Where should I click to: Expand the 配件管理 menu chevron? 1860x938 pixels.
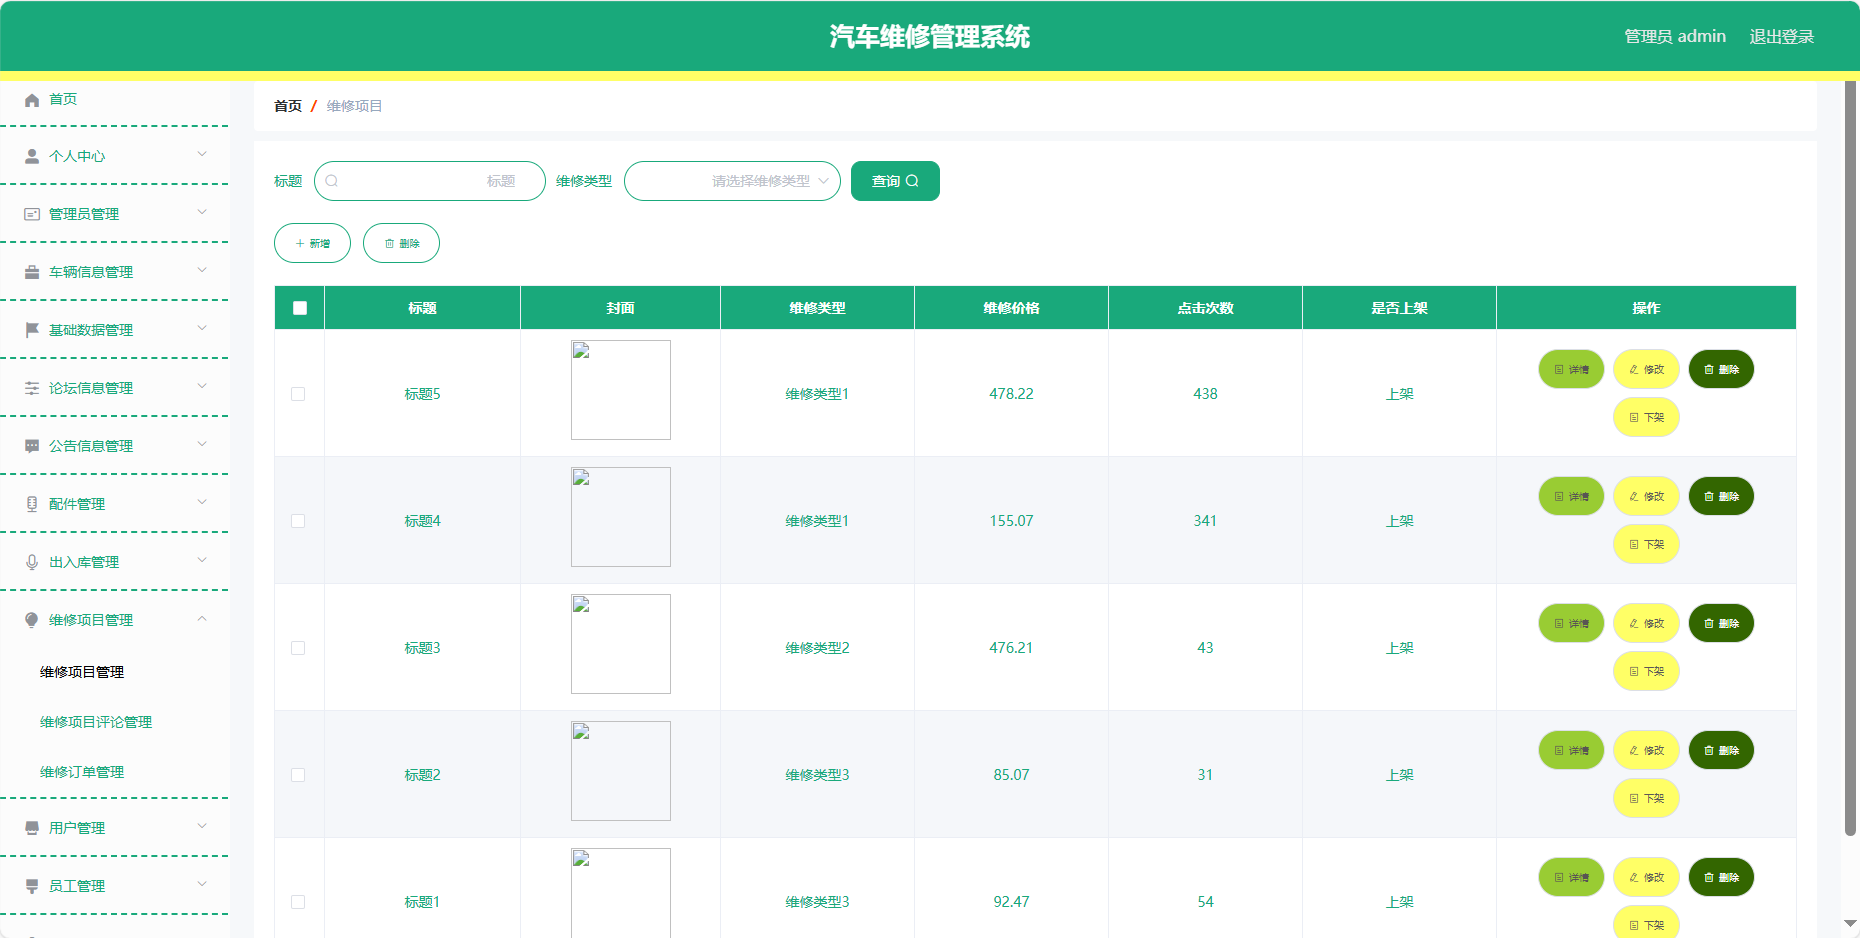[x=202, y=502]
